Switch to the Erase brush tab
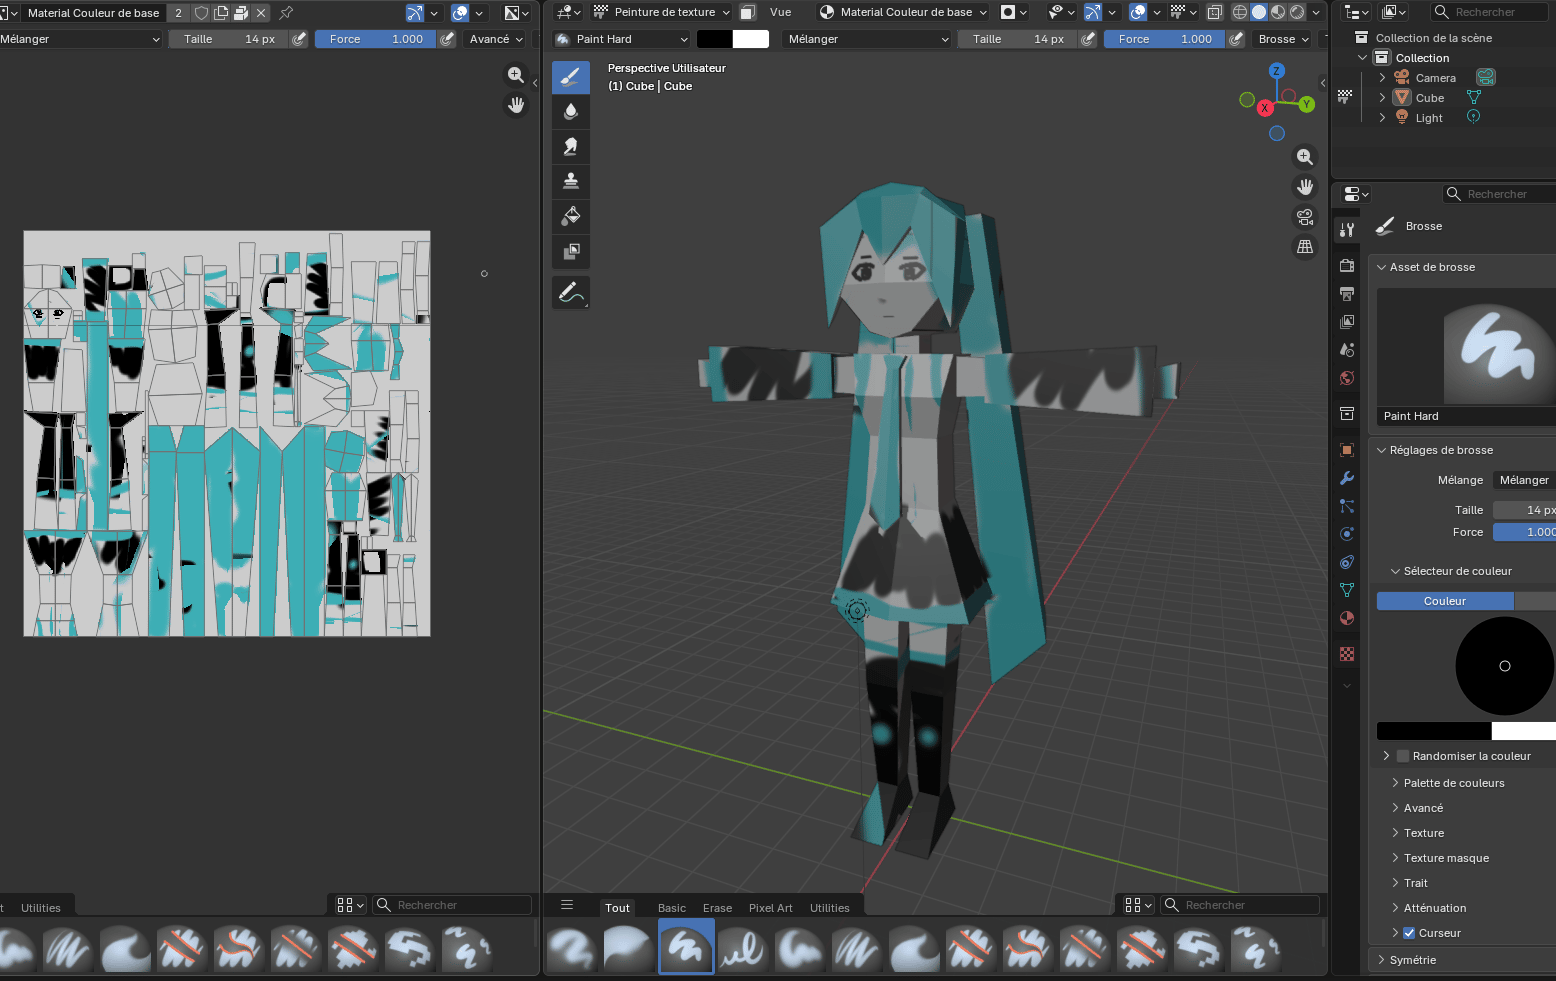Image resolution: width=1556 pixels, height=981 pixels. tap(717, 908)
